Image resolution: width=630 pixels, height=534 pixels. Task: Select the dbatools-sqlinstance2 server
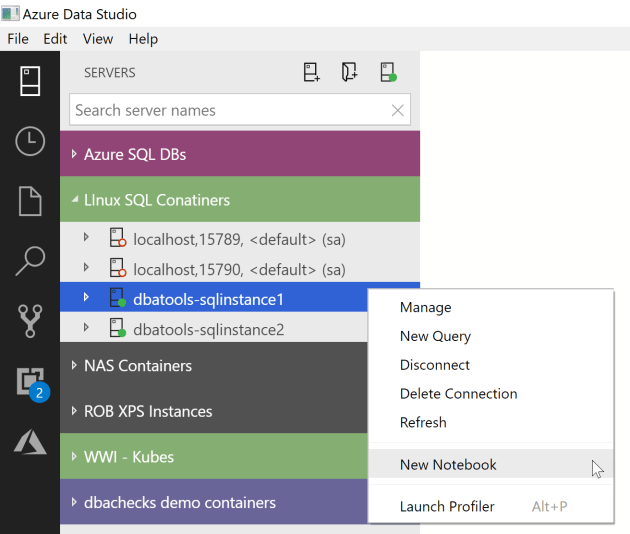point(208,329)
